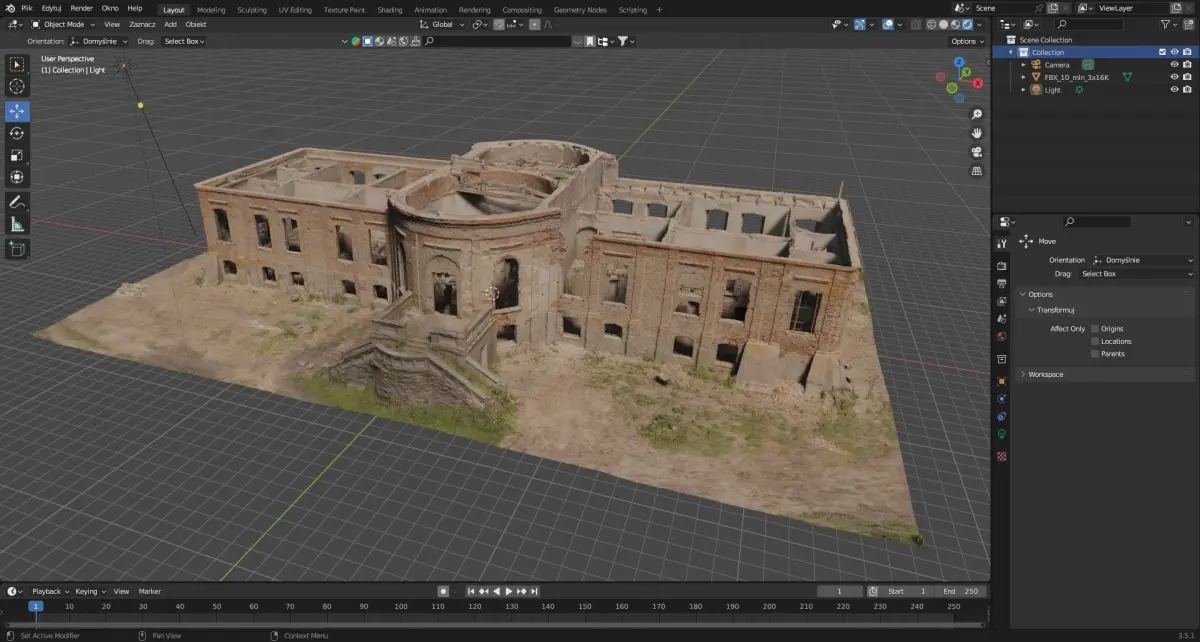The image size is (1200, 642).
Task: Switch to UV Editing workspace tab
Action: click(x=295, y=9)
